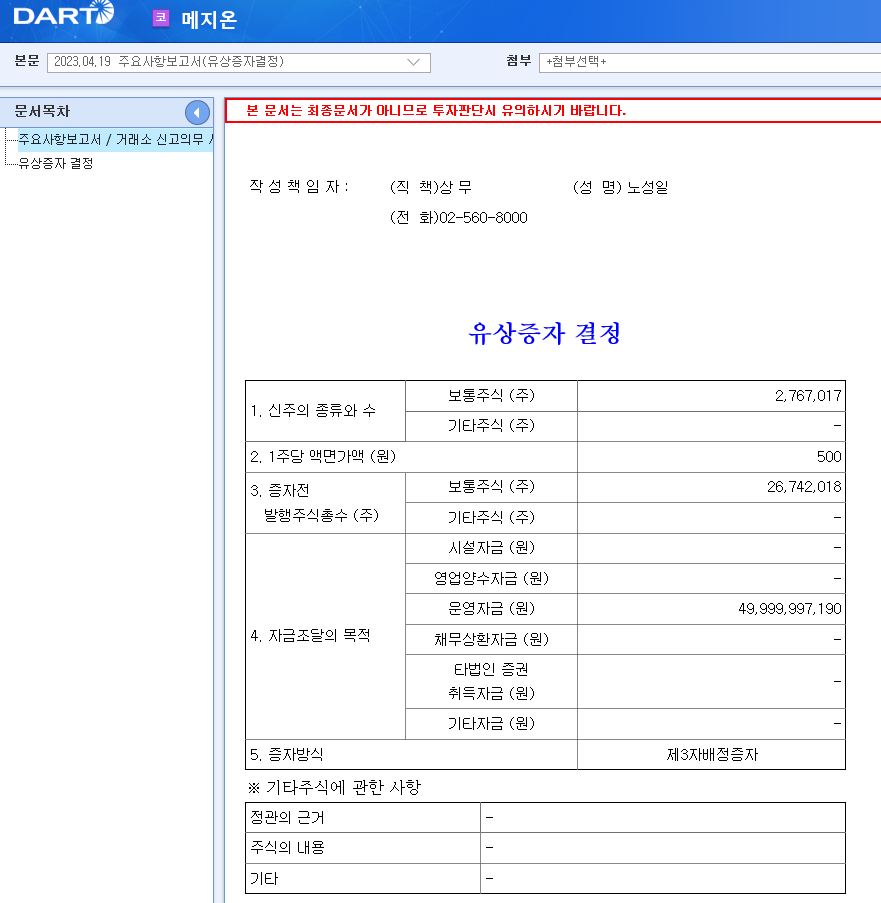Click the 제3자배정증자 cell
This screenshot has height=903, width=881.
[712, 754]
